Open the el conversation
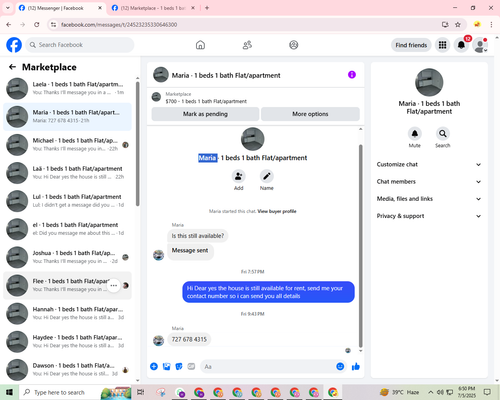This screenshot has width=500, height=400. pos(68,229)
